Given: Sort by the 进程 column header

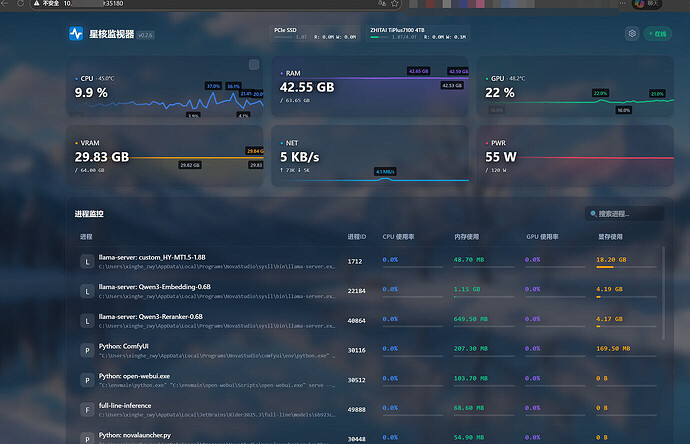Looking at the screenshot, I should (86, 237).
